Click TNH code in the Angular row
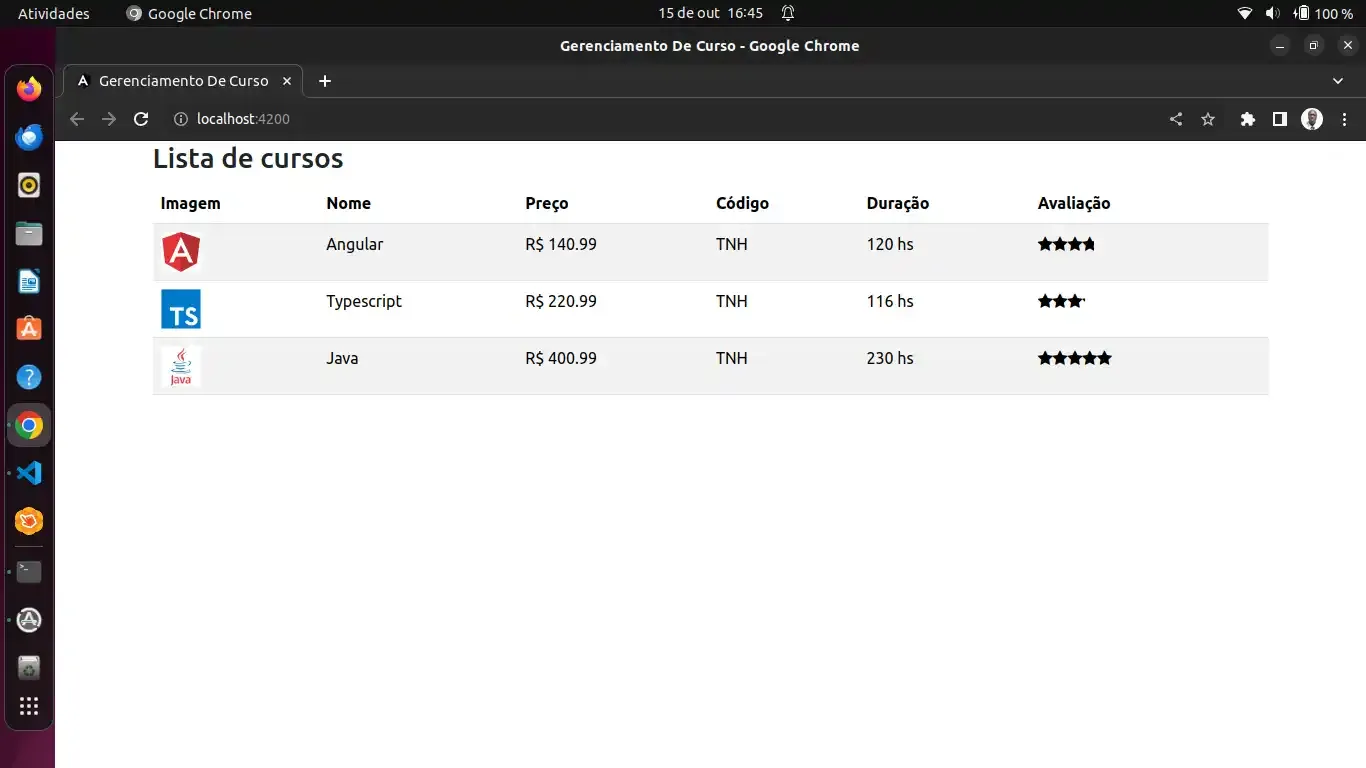Image resolution: width=1366 pixels, height=768 pixels. tap(732, 244)
